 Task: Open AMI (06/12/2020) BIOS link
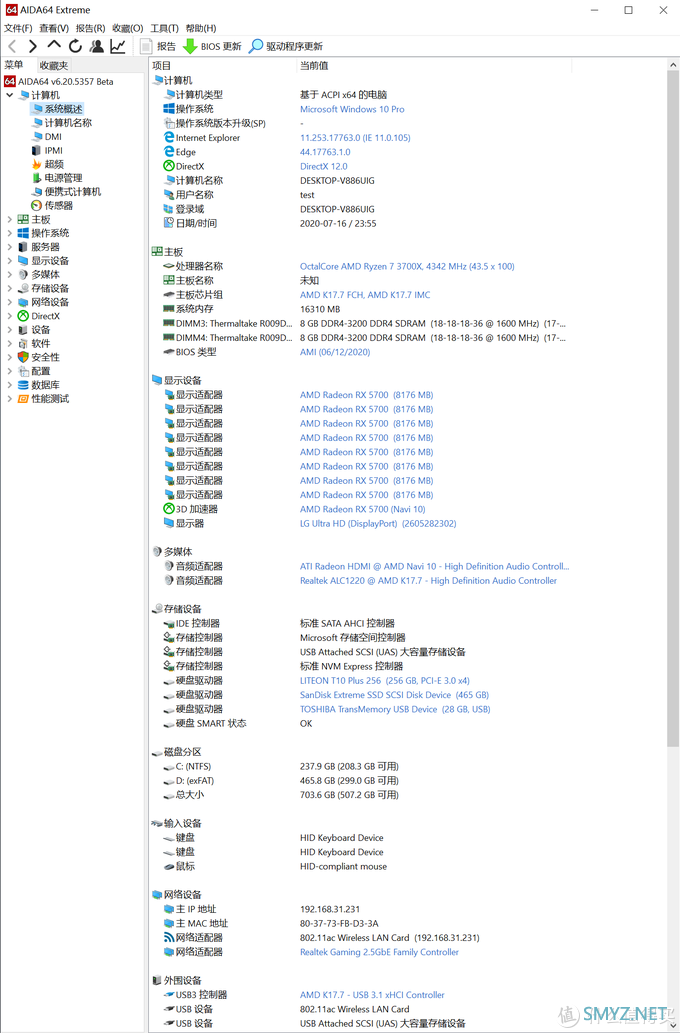[x=335, y=352]
